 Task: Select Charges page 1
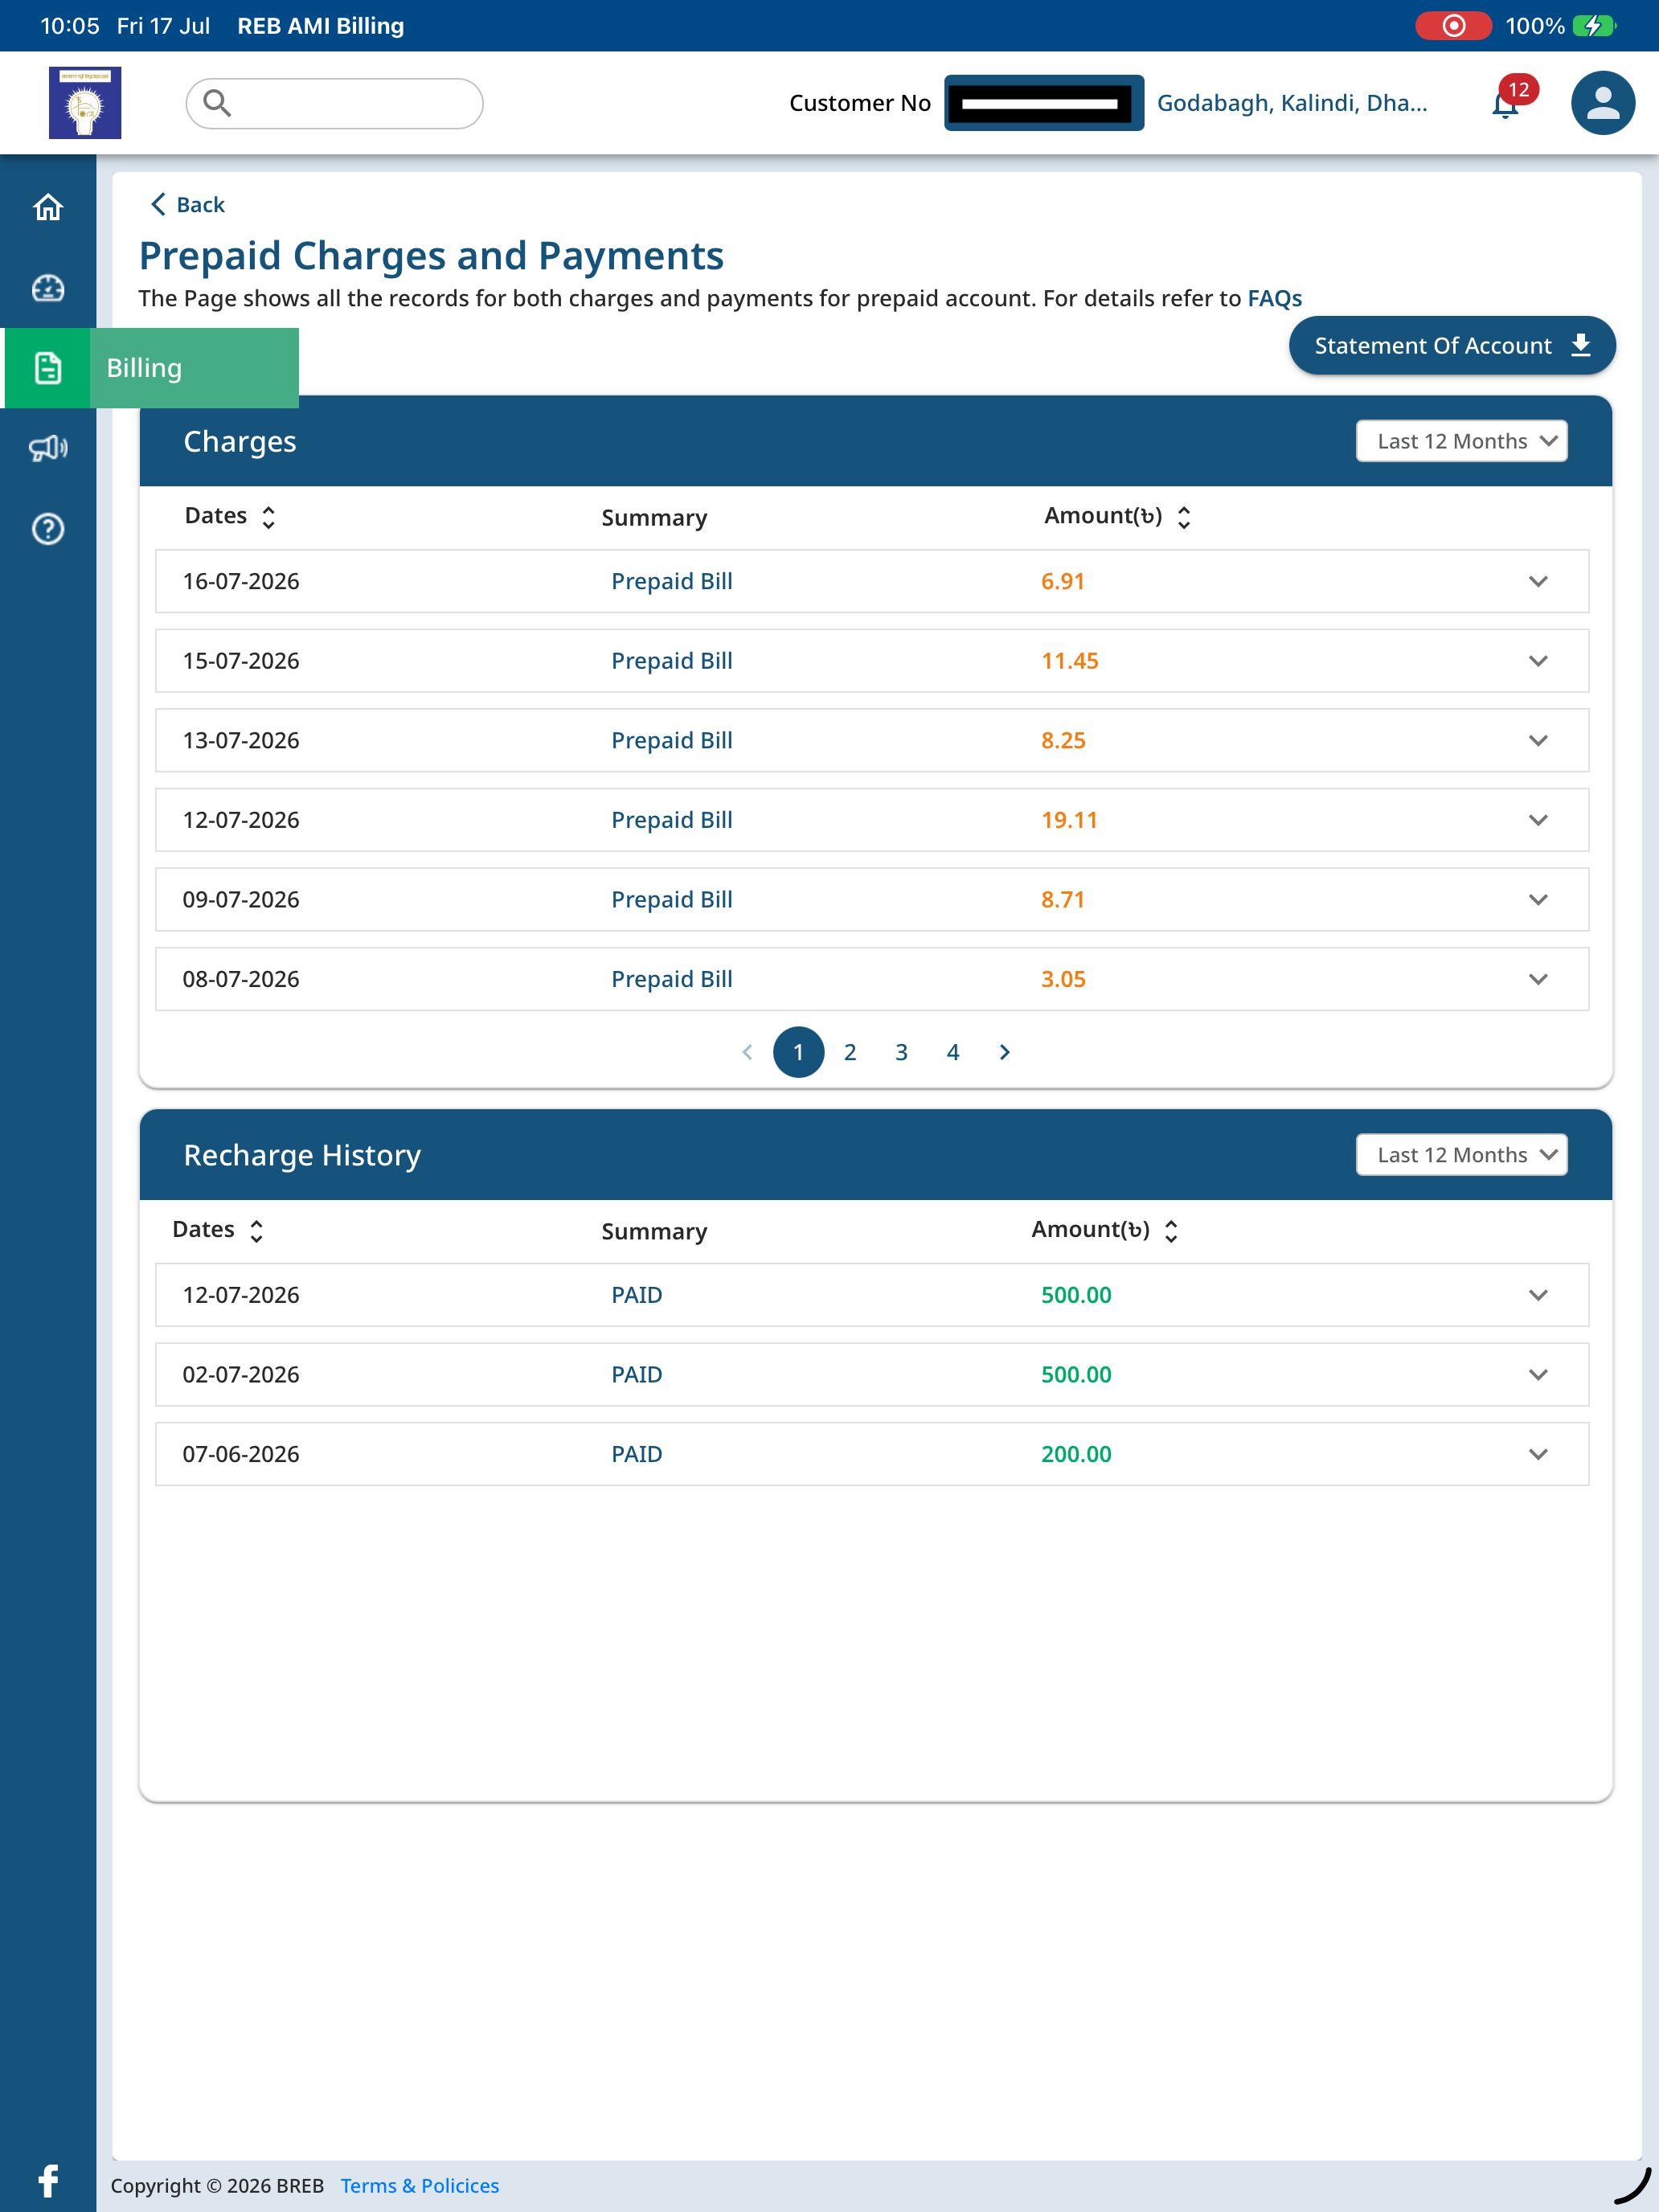[798, 1052]
